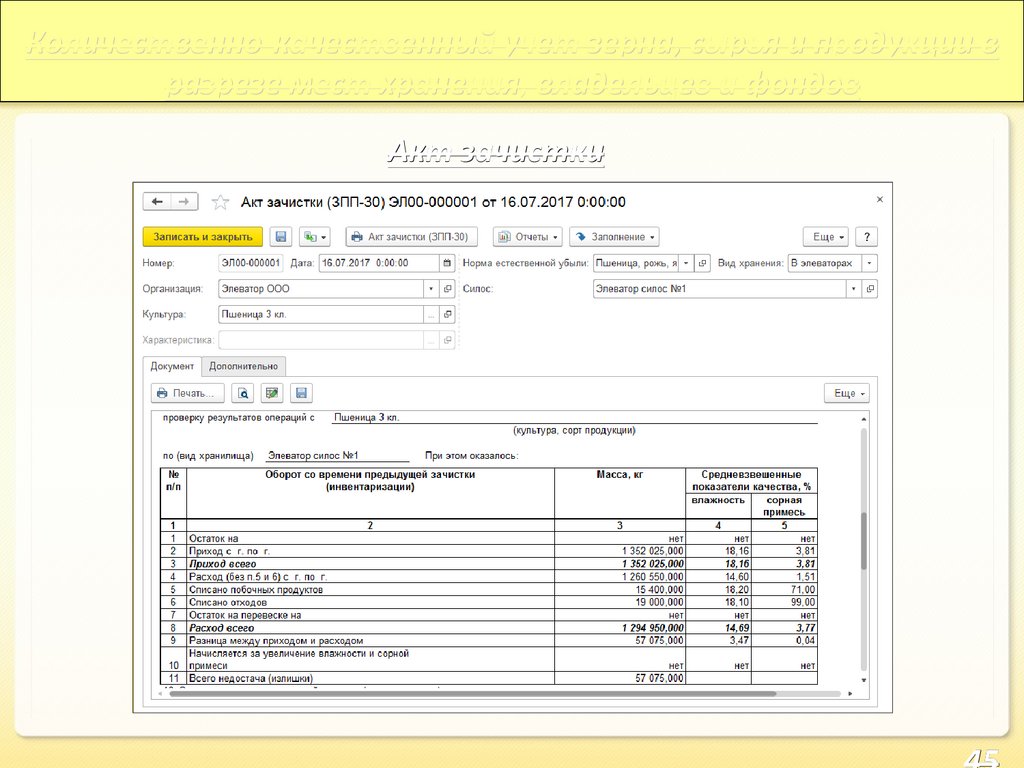The height and width of the screenshot is (768, 1024).
Task: Click the print preview magnifier icon
Action: [243, 393]
